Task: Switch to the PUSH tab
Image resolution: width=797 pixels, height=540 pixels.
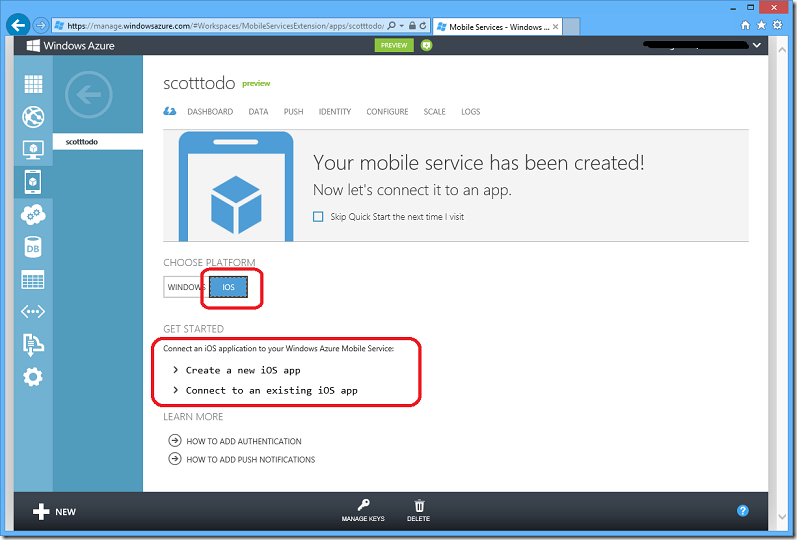Action: [293, 112]
